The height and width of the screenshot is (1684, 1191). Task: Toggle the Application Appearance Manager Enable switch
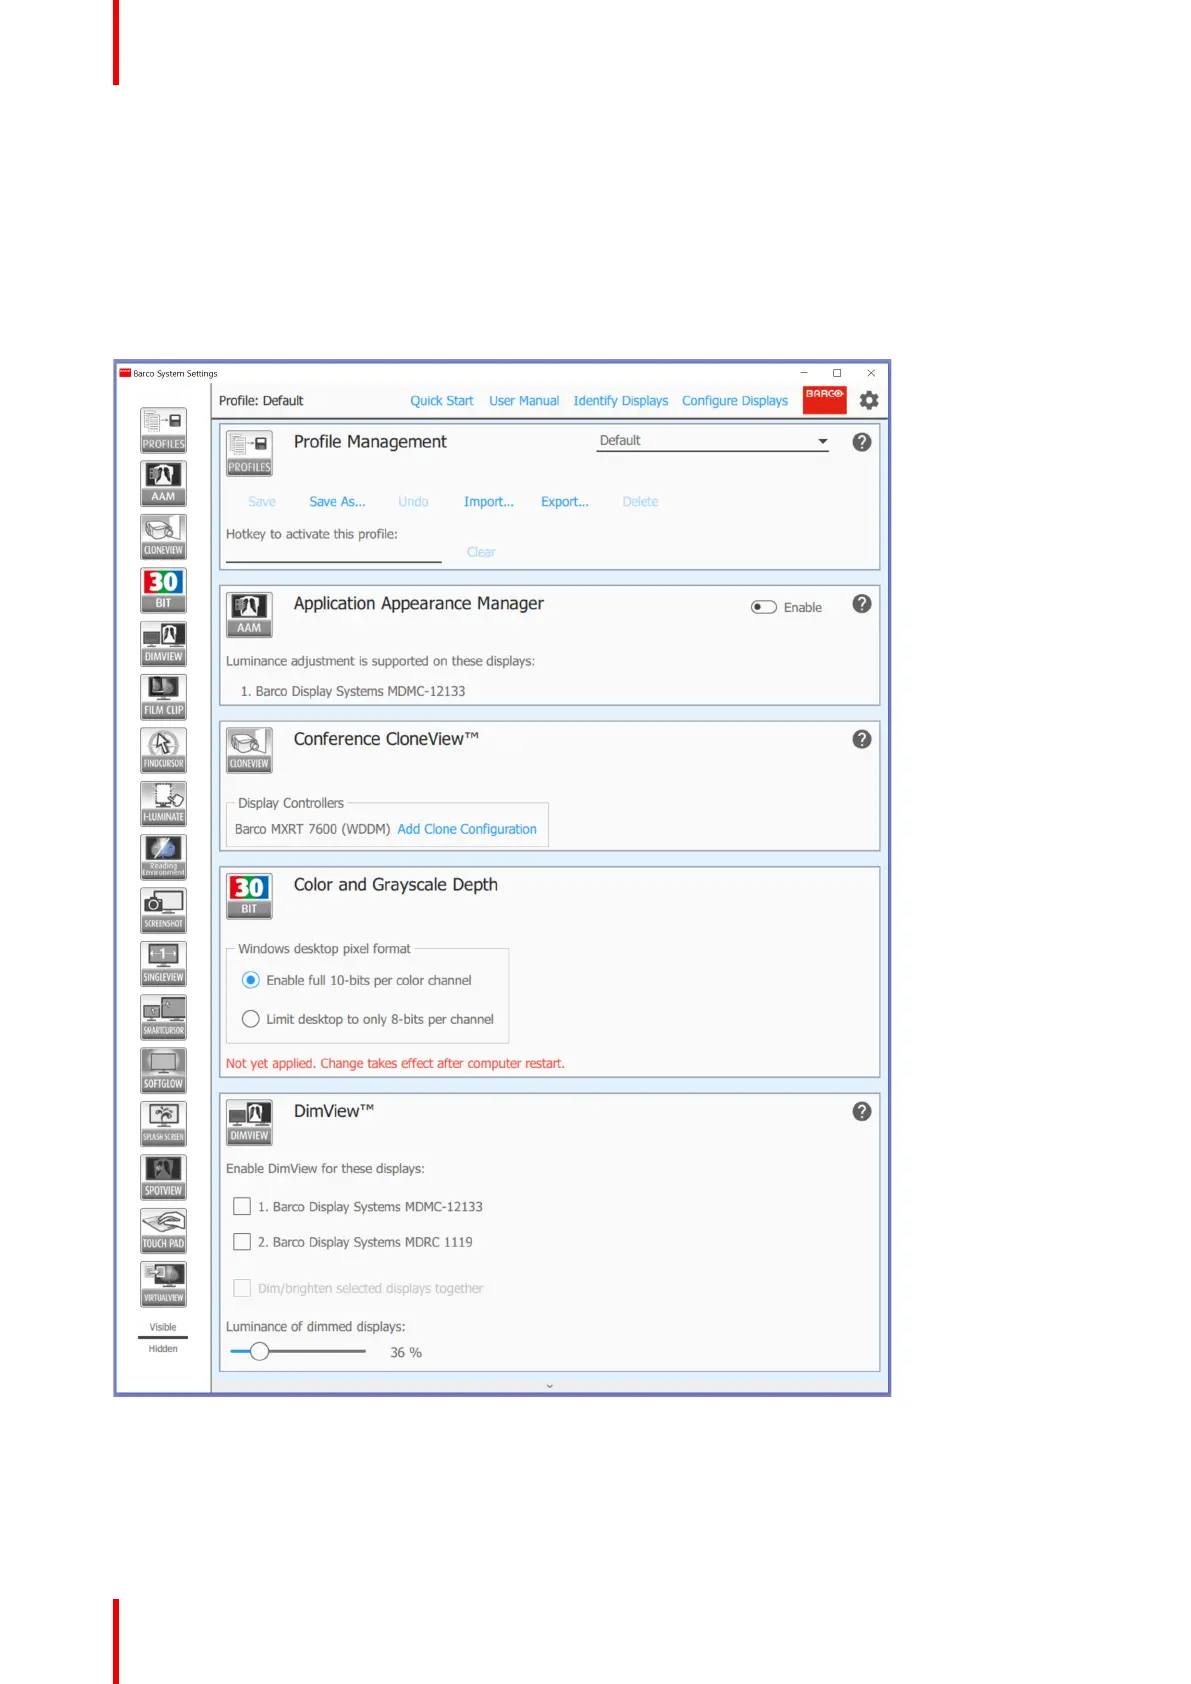coord(764,607)
